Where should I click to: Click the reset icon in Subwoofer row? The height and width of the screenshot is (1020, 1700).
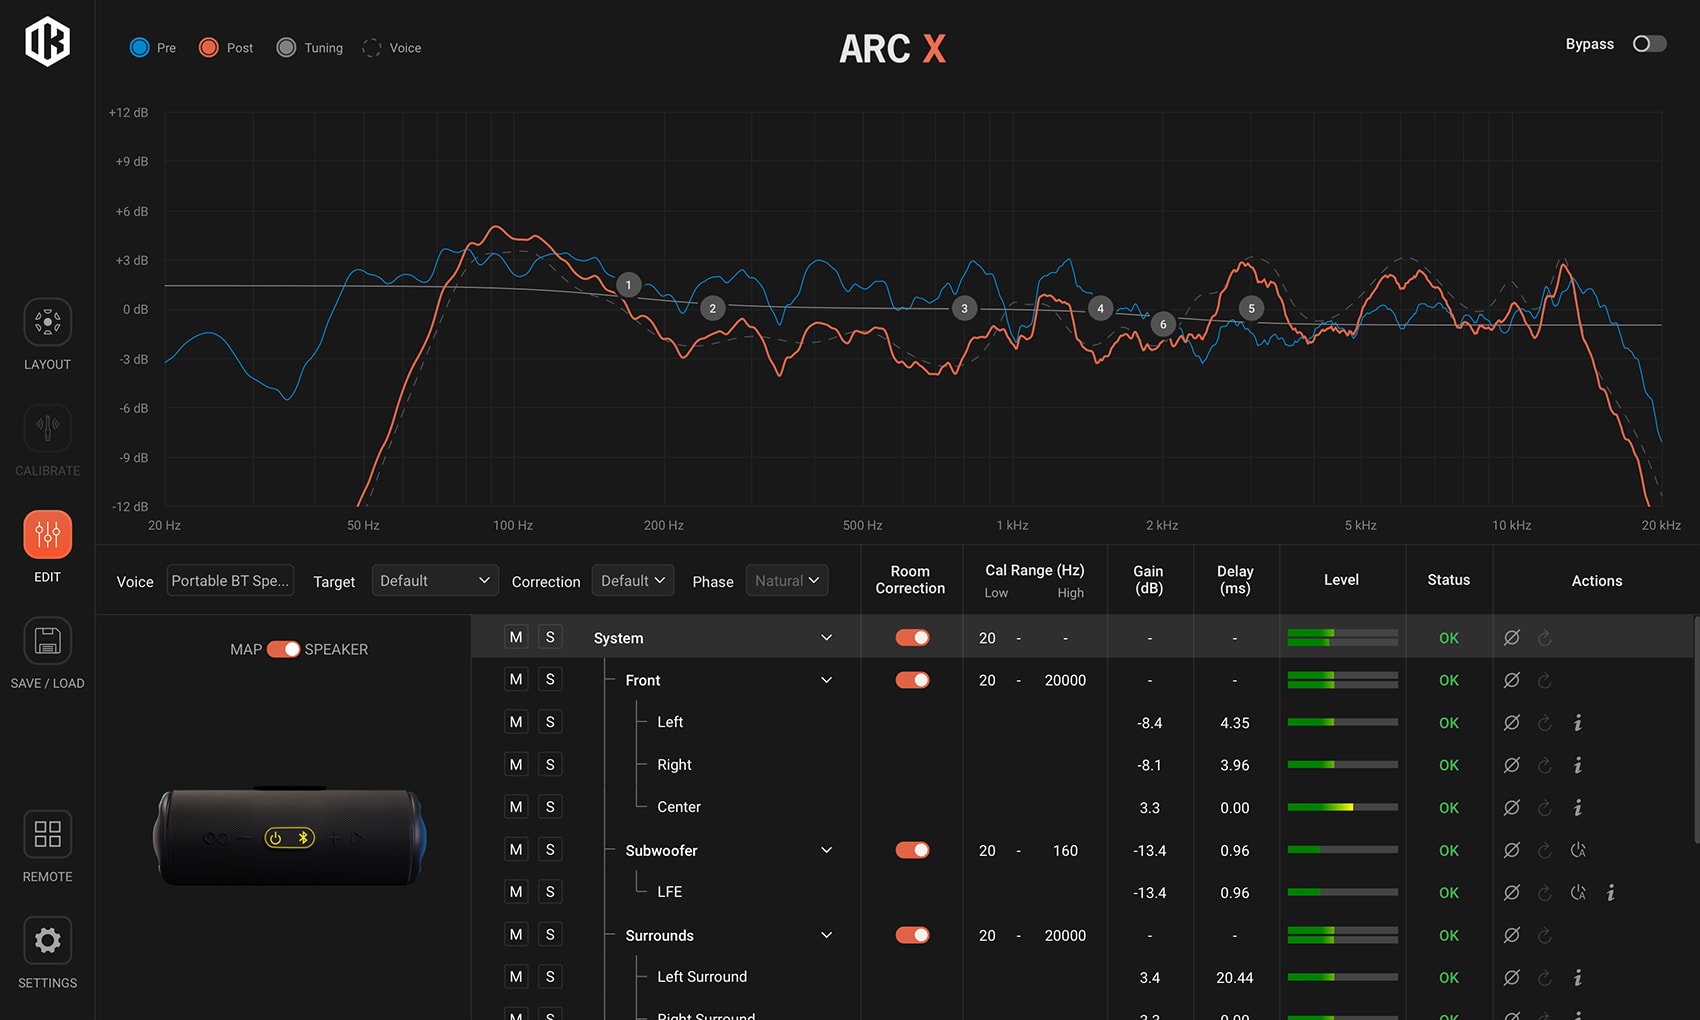coord(1545,851)
